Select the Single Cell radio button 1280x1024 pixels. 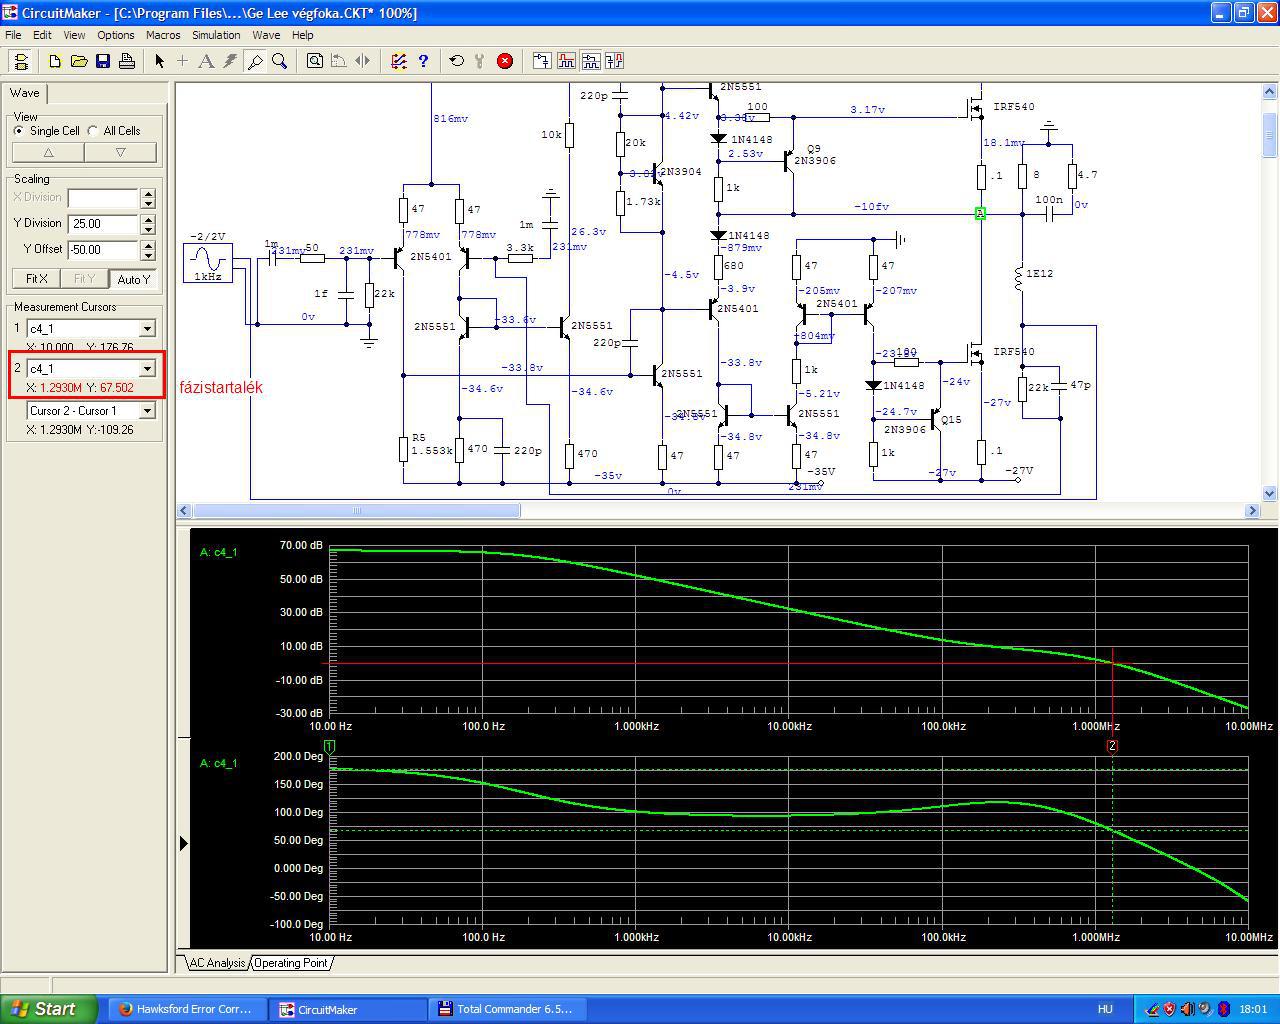click(x=19, y=131)
